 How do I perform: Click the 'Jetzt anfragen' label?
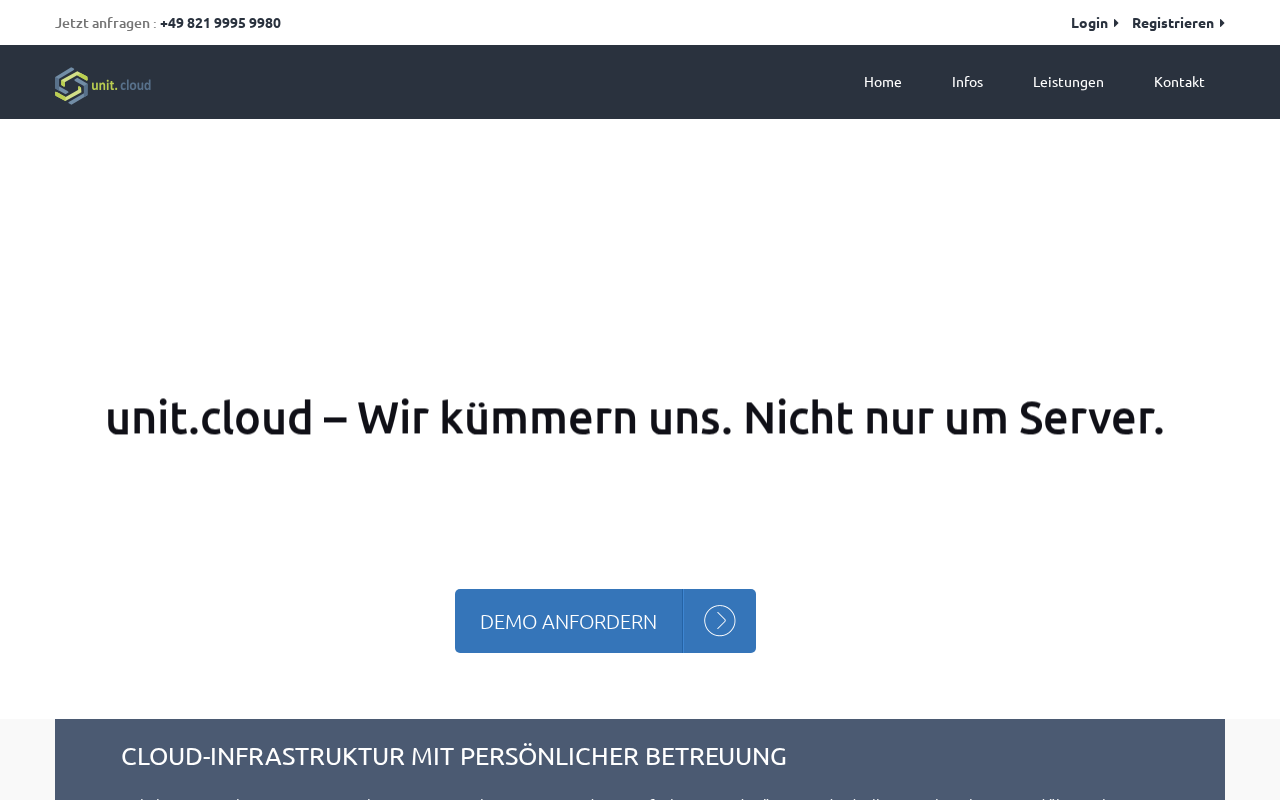tap(103, 23)
